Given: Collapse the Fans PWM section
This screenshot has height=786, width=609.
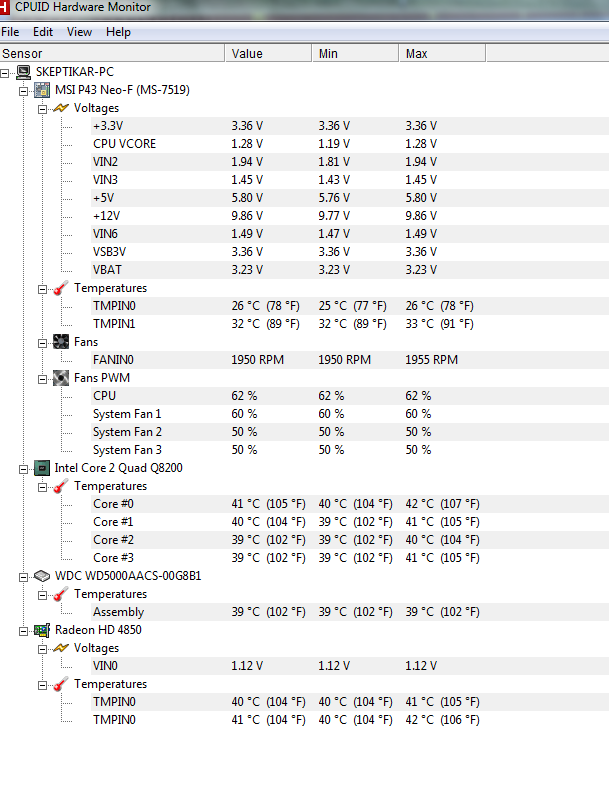Looking at the screenshot, I should [43, 379].
